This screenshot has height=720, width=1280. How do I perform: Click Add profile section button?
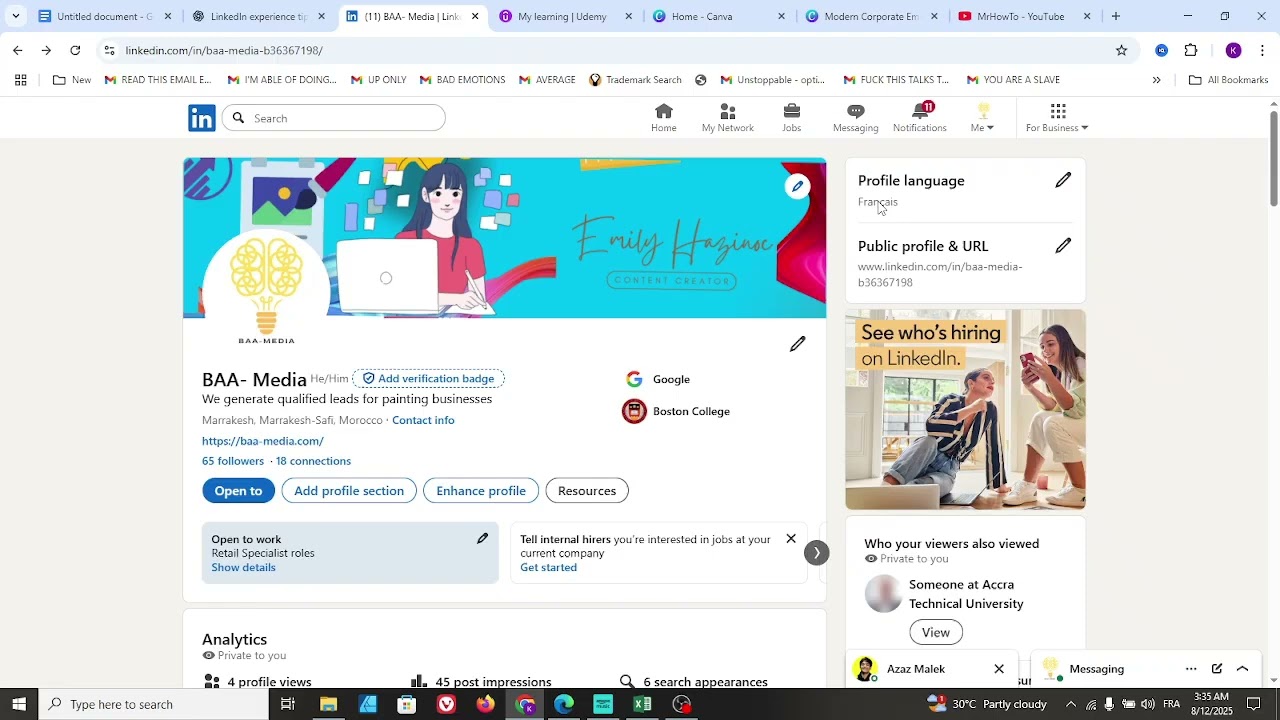(x=349, y=491)
